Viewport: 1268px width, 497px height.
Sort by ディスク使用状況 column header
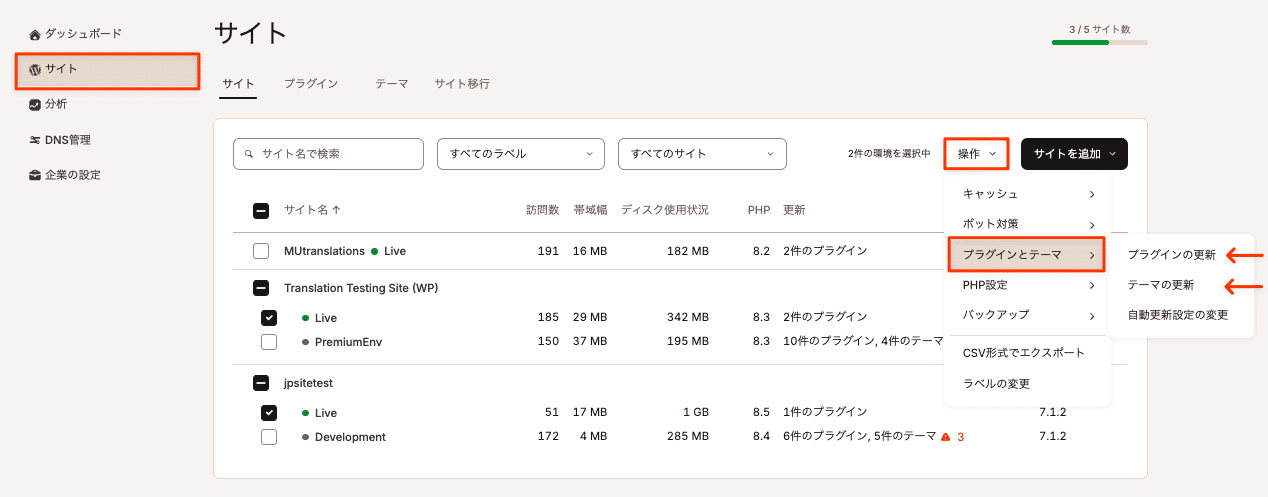(665, 210)
